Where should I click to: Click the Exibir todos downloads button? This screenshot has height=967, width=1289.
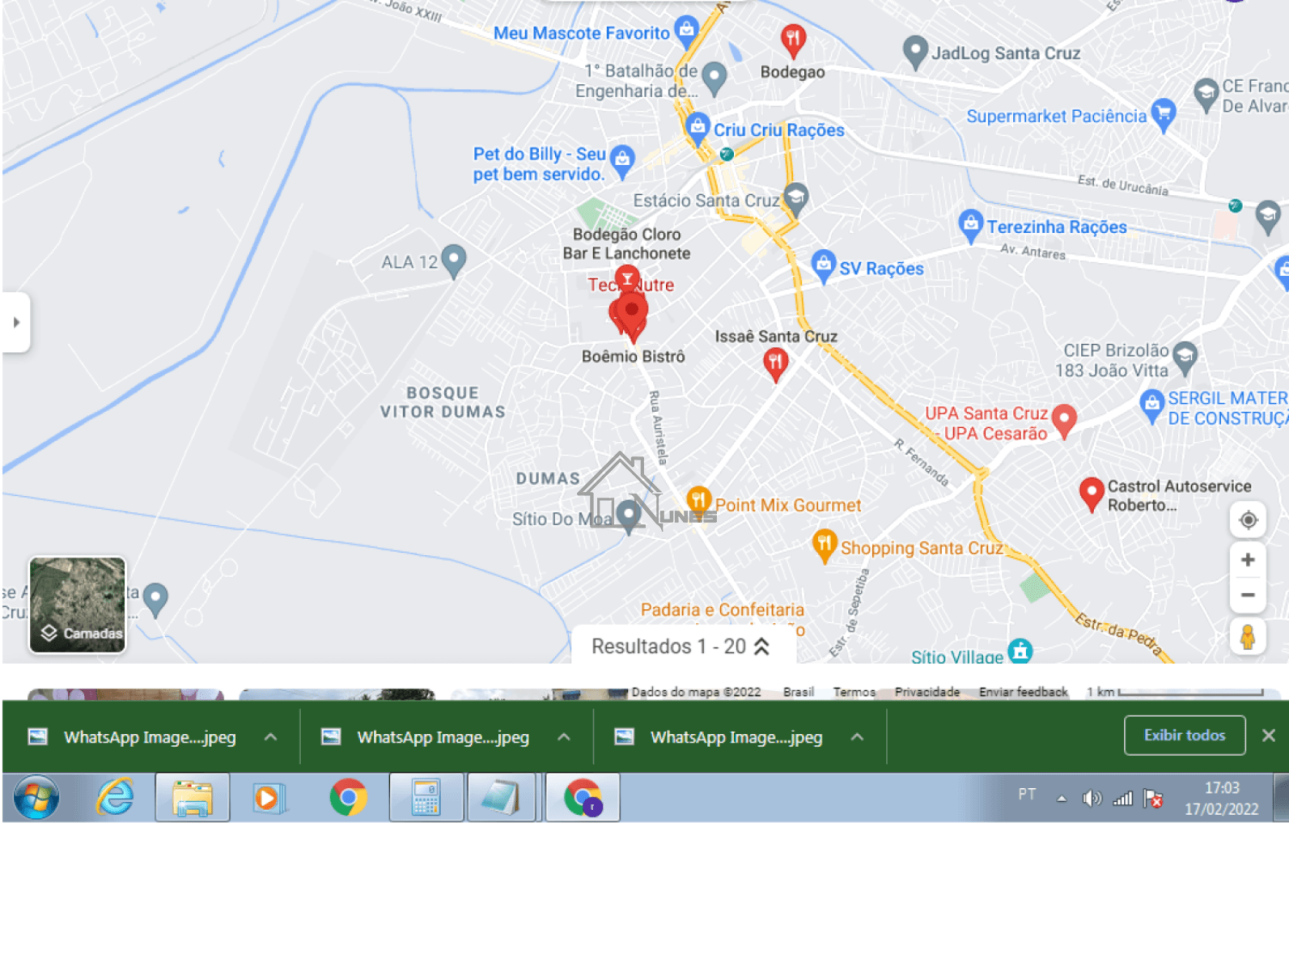pos(1184,735)
